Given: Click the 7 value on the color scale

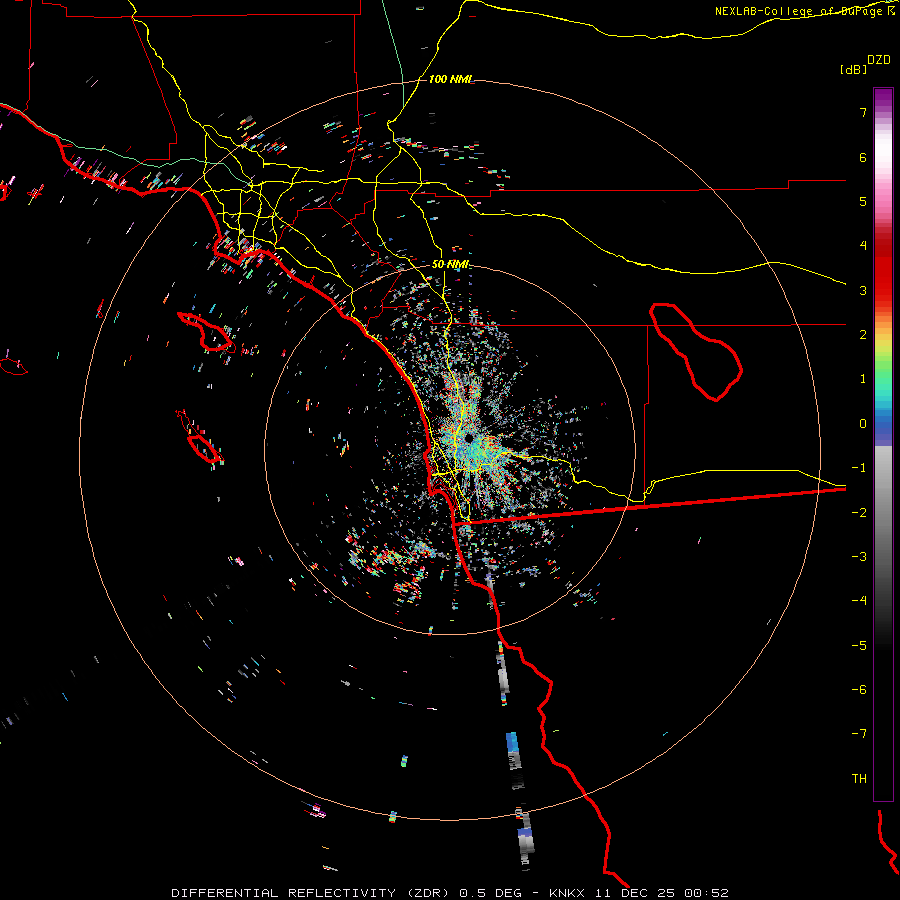Looking at the screenshot, I should [863, 112].
